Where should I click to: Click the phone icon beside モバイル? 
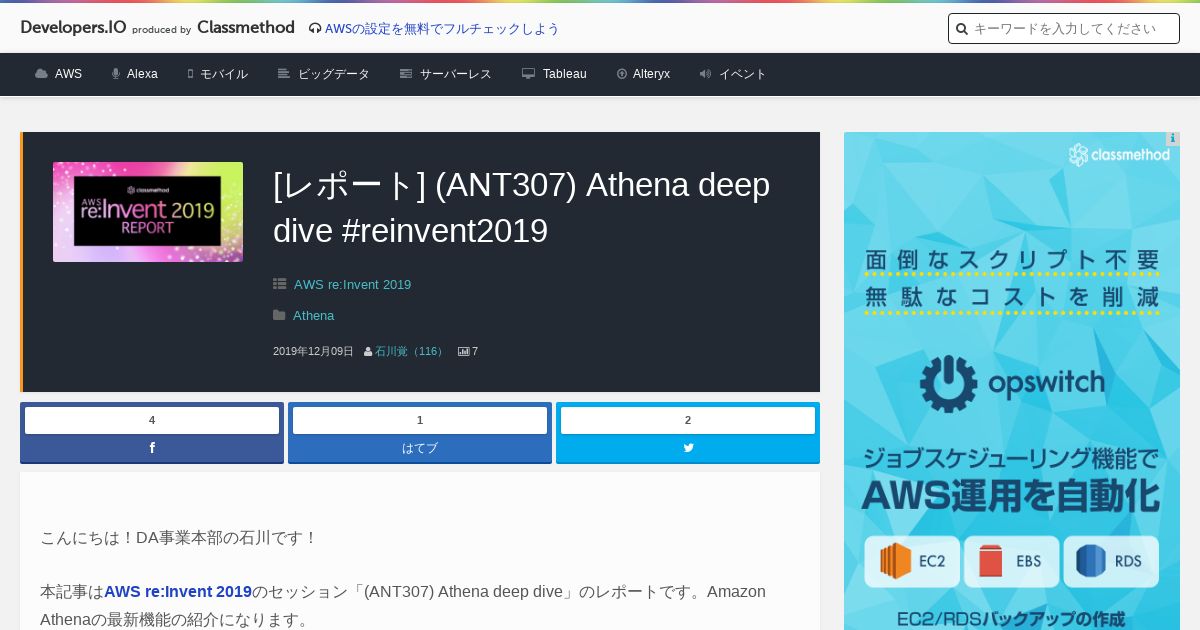[x=190, y=74]
